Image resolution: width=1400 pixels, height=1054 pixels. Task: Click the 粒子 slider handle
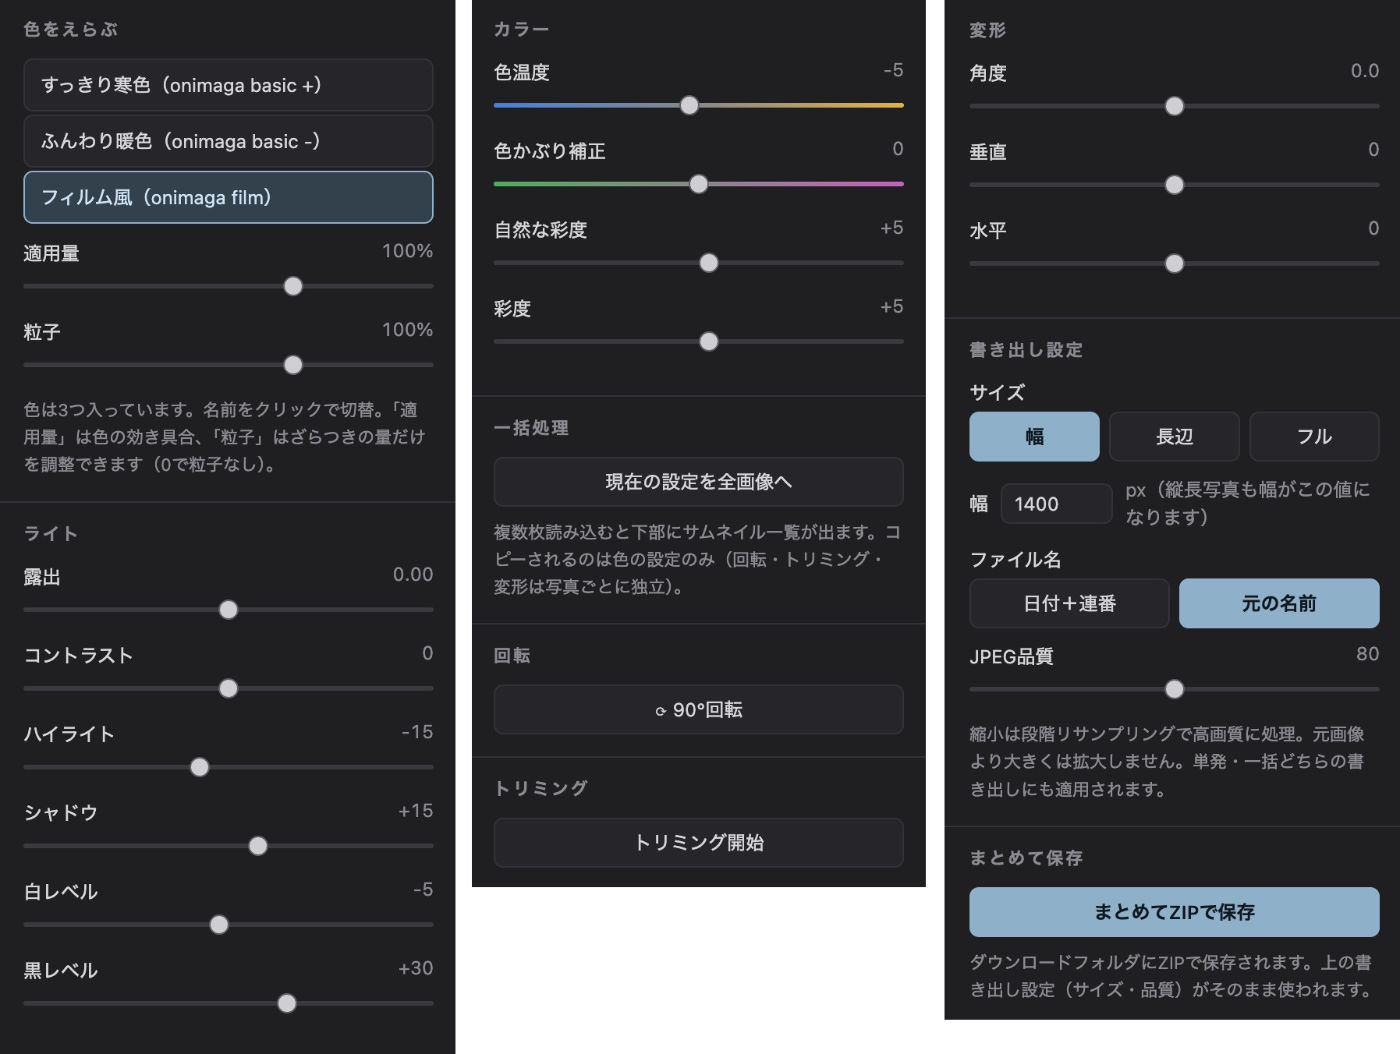[293, 365]
